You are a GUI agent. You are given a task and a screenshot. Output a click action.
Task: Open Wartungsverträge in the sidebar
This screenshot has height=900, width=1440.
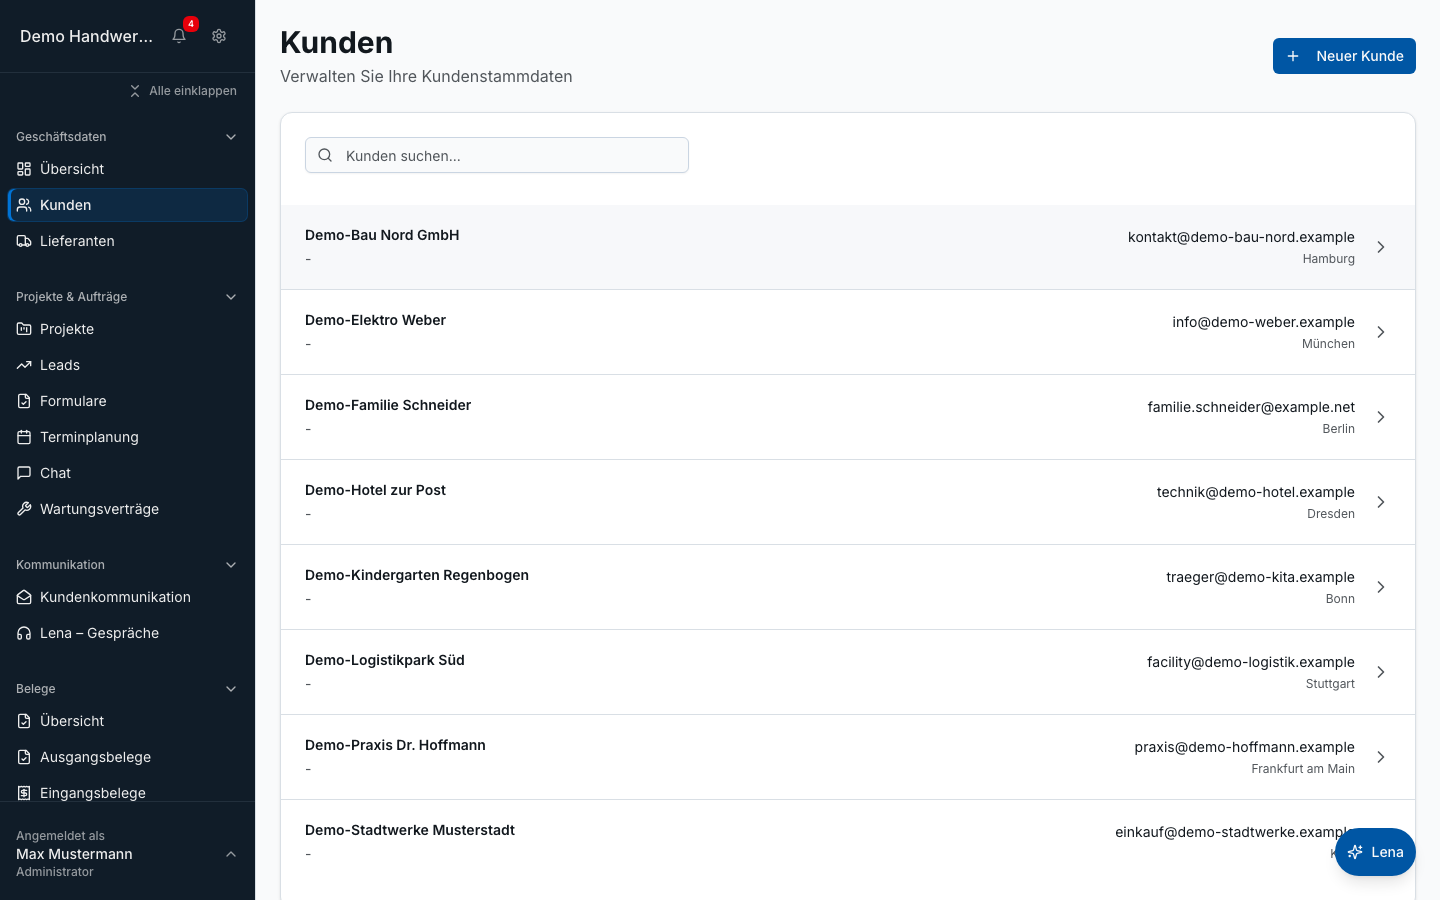[x=127, y=509]
